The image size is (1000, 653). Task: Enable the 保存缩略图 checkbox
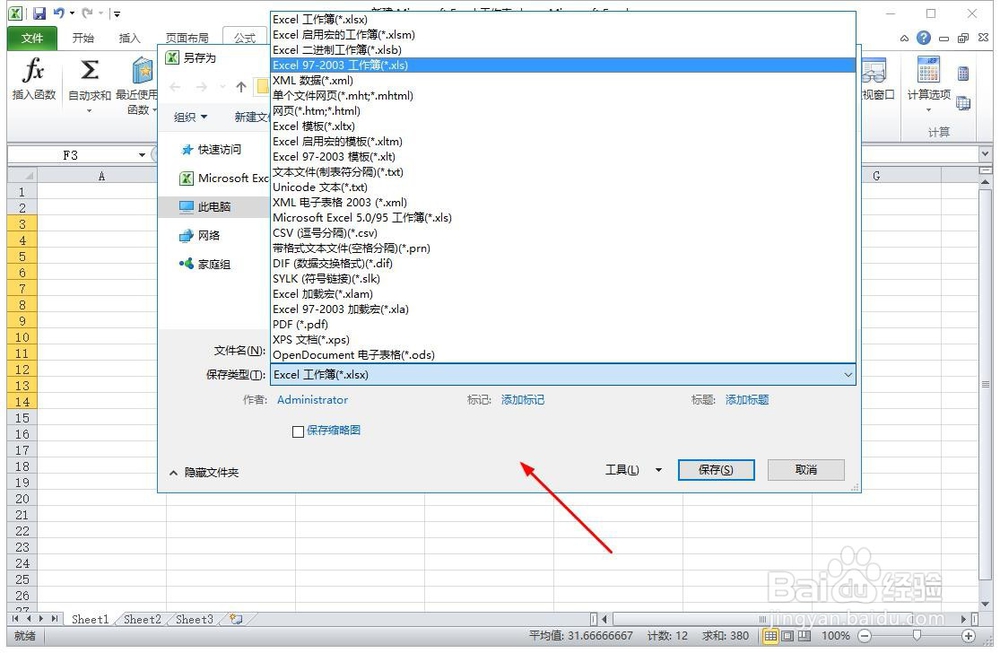(x=298, y=431)
